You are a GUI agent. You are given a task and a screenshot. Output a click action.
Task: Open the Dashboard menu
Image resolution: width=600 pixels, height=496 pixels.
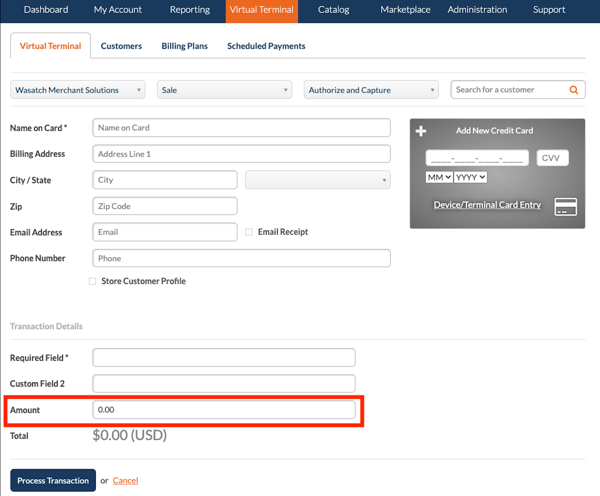click(x=46, y=10)
